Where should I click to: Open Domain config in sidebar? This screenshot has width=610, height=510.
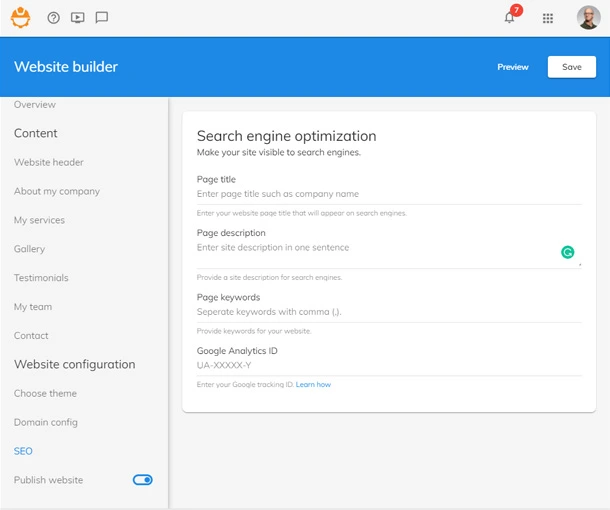pyautogui.click(x=45, y=422)
